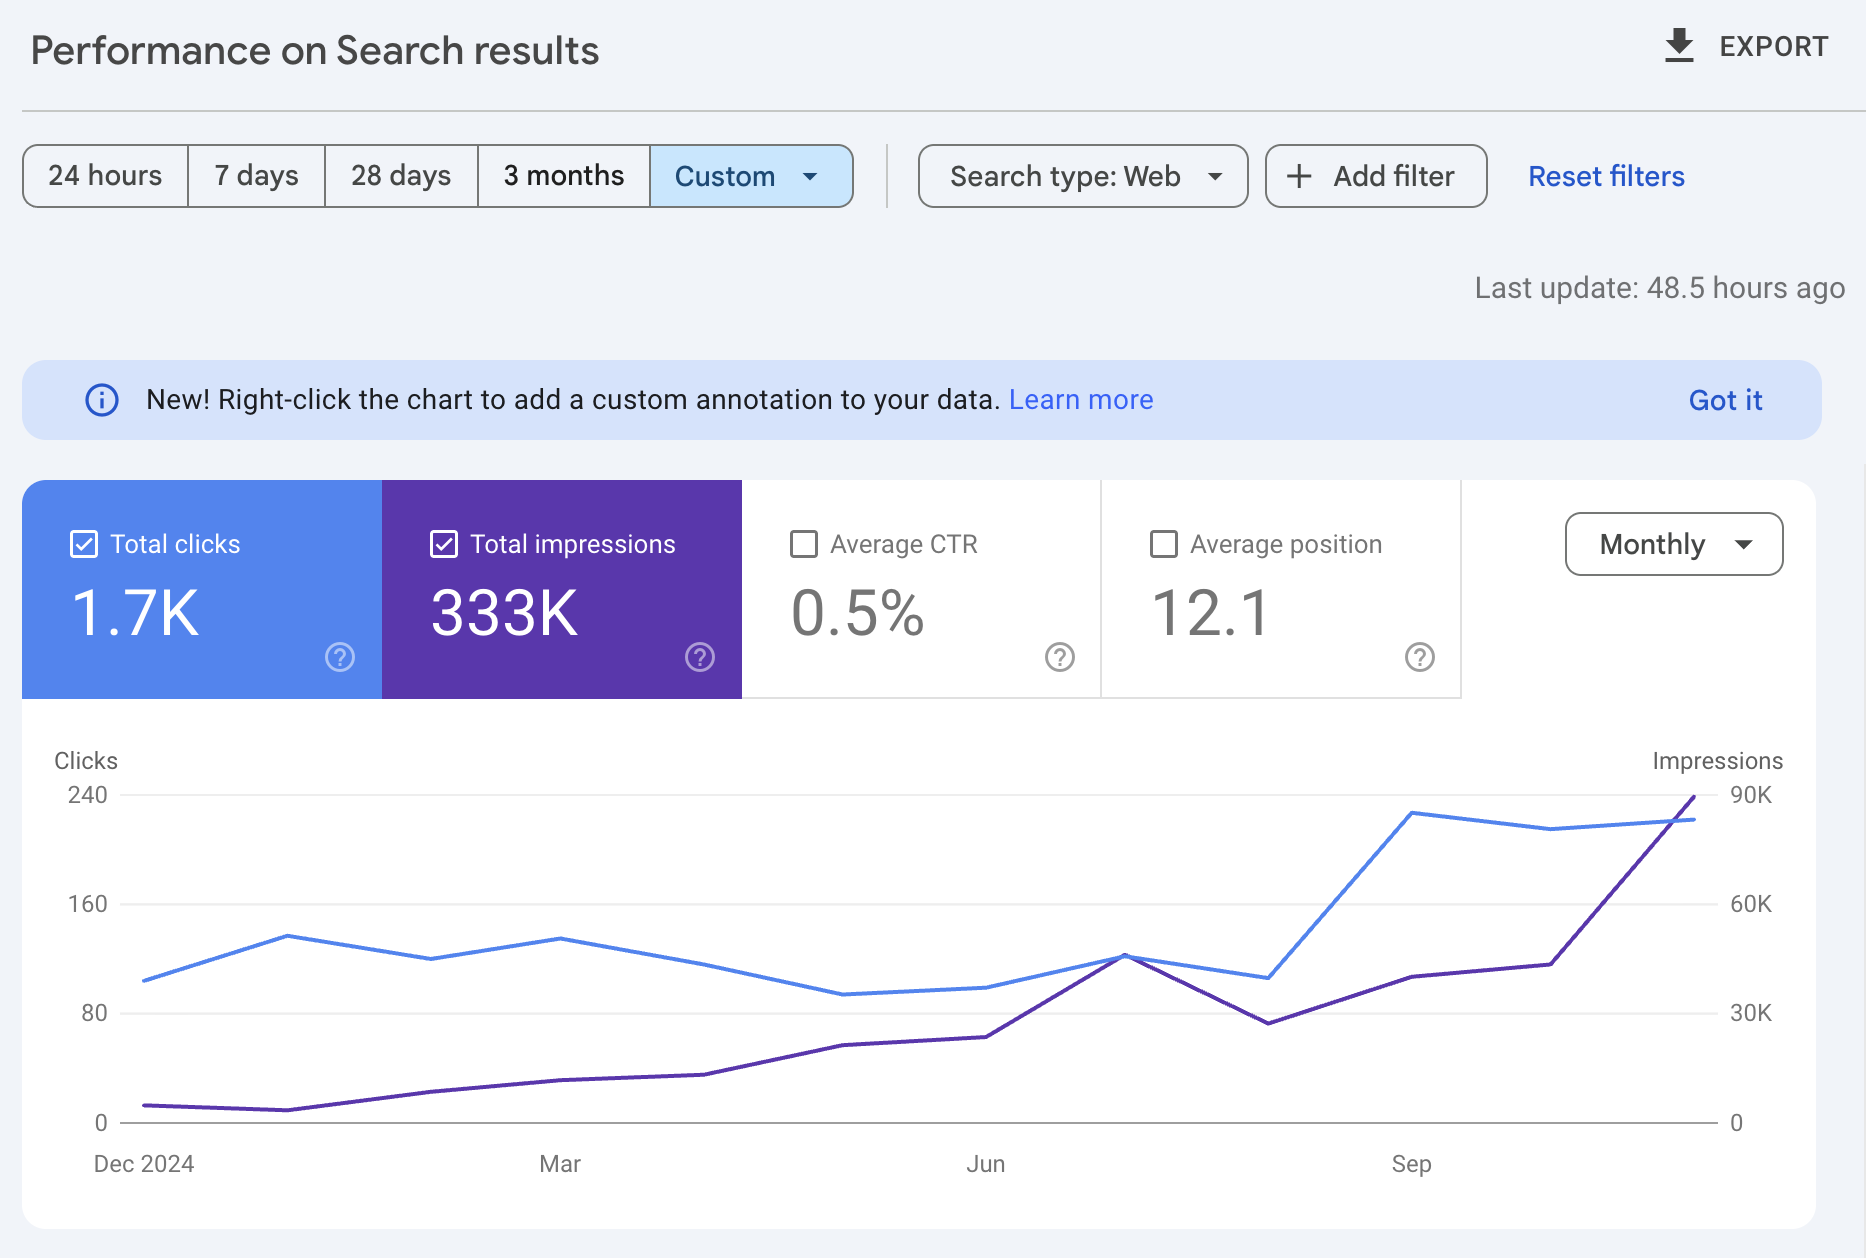The width and height of the screenshot is (1866, 1258).
Task: Enable the Average position checkbox
Action: pyautogui.click(x=1164, y=544)
